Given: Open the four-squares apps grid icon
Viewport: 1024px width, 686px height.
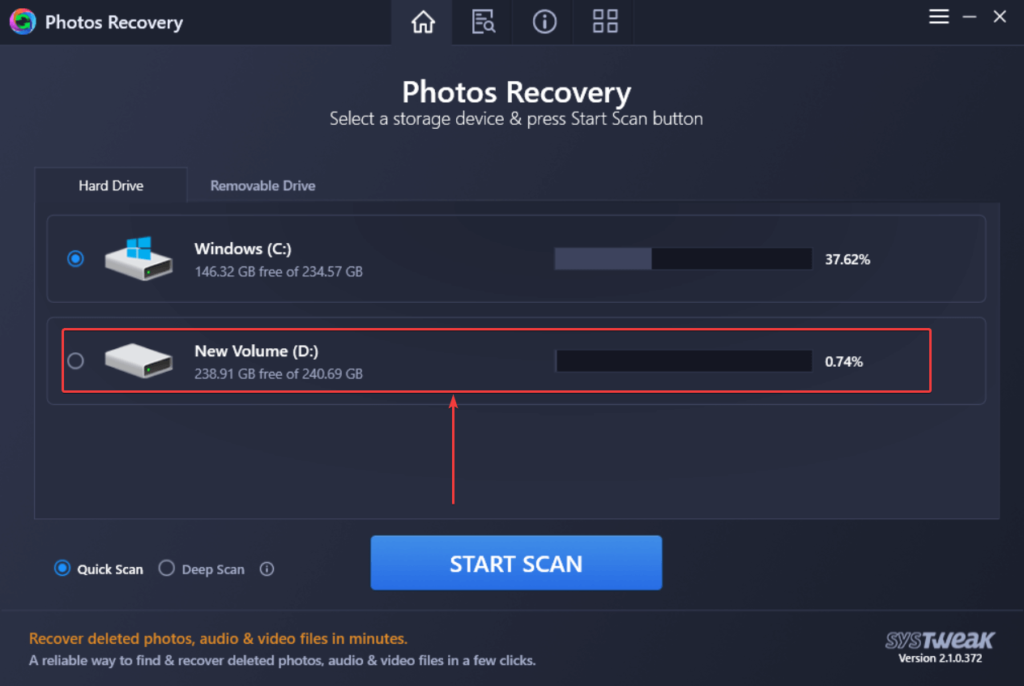Looking at the screenshot, I should coord(605,22).
